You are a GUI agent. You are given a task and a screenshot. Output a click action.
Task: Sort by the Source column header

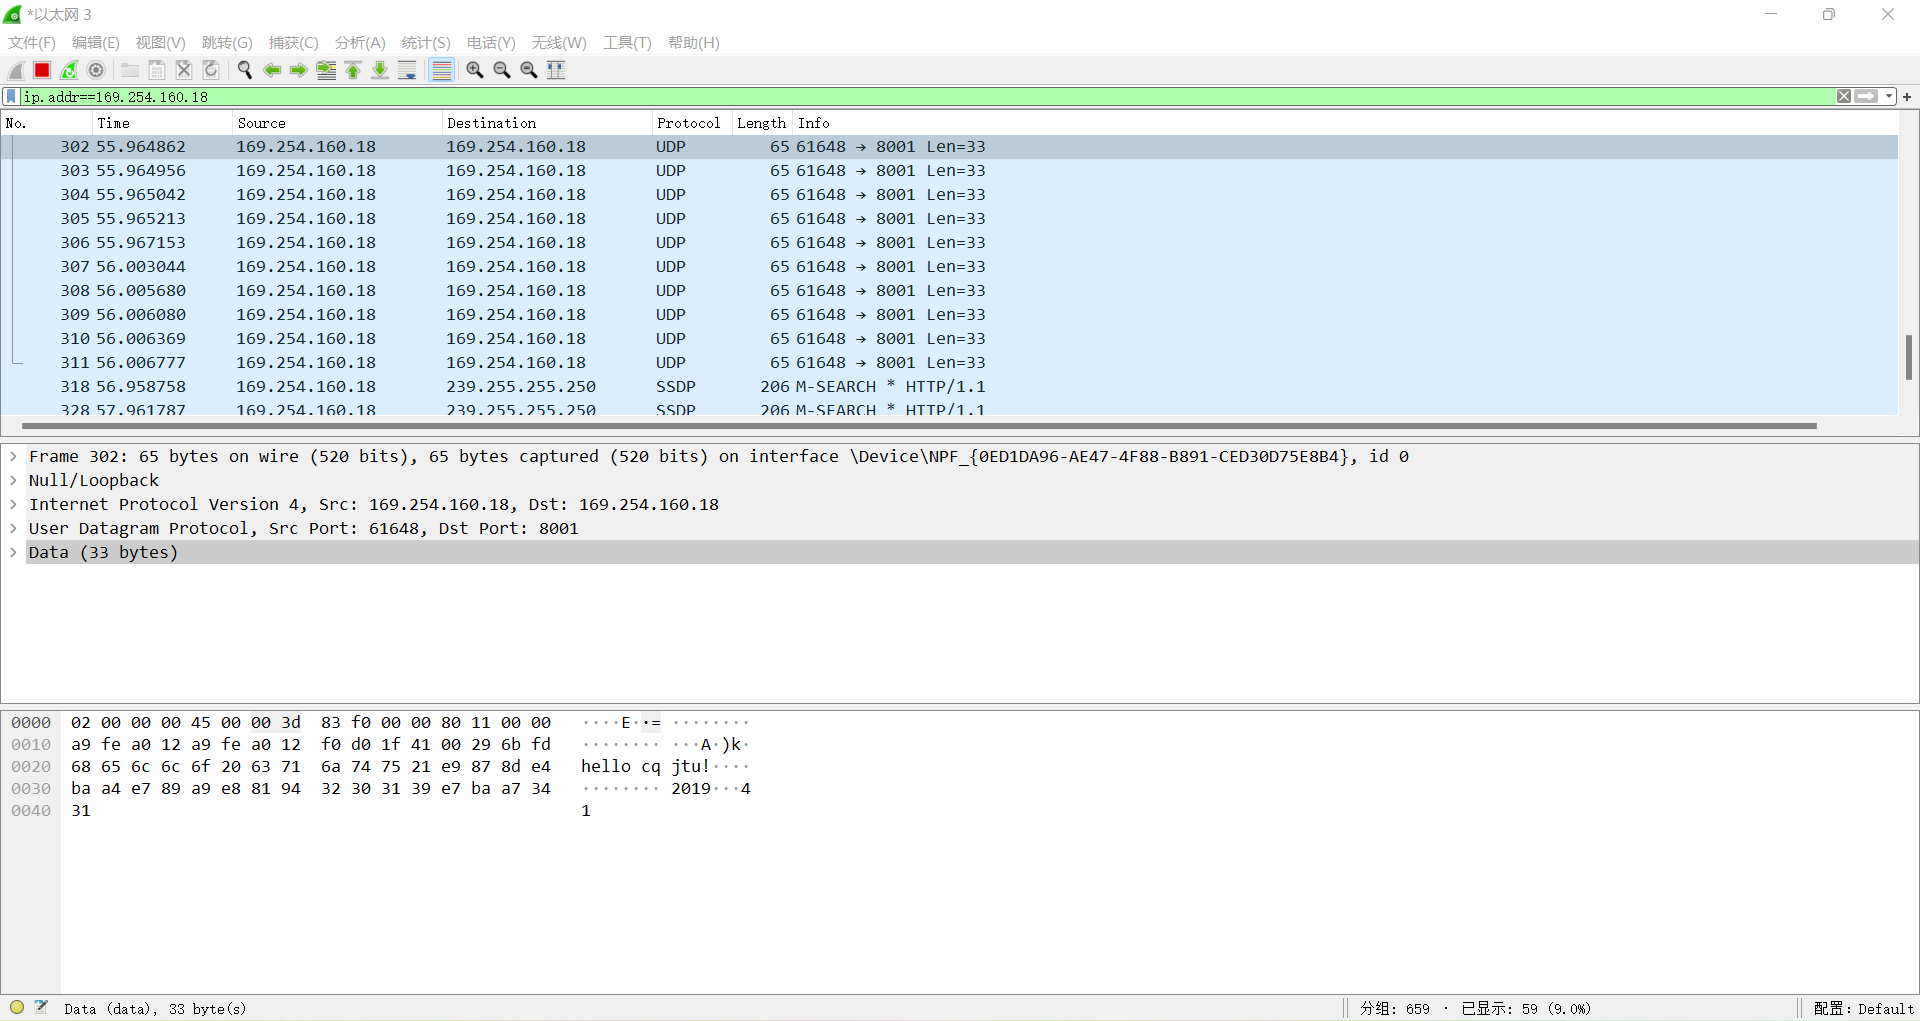[x=336, y=123]
